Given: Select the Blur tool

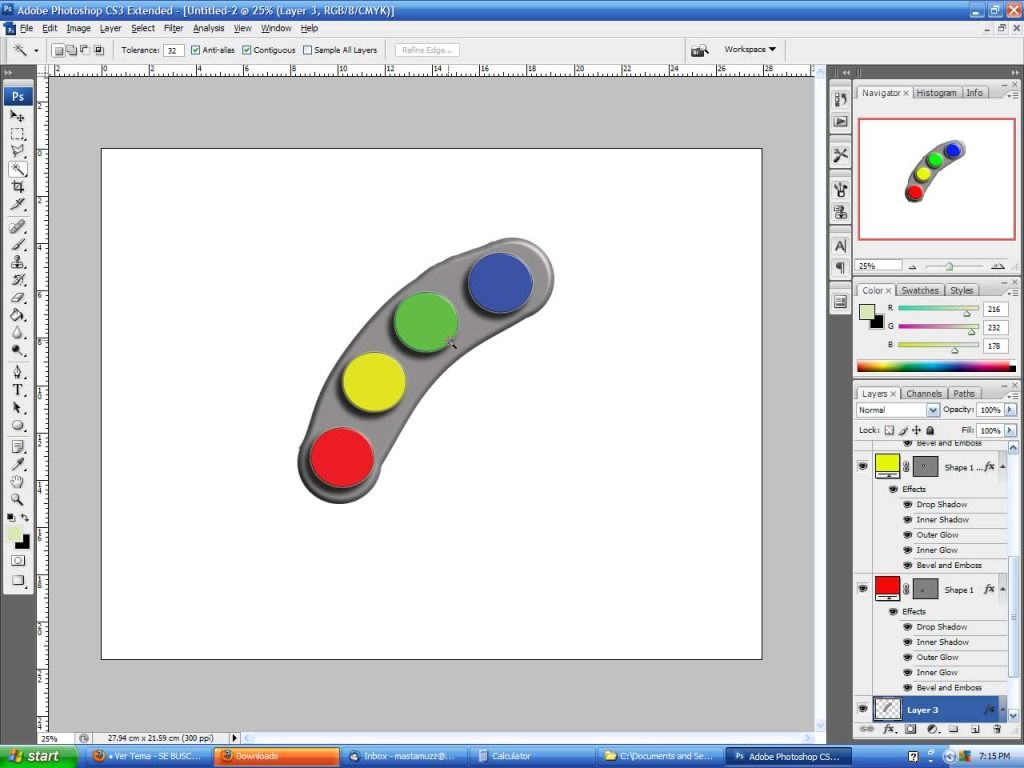Looking at the screenshot, I should 18,332.
